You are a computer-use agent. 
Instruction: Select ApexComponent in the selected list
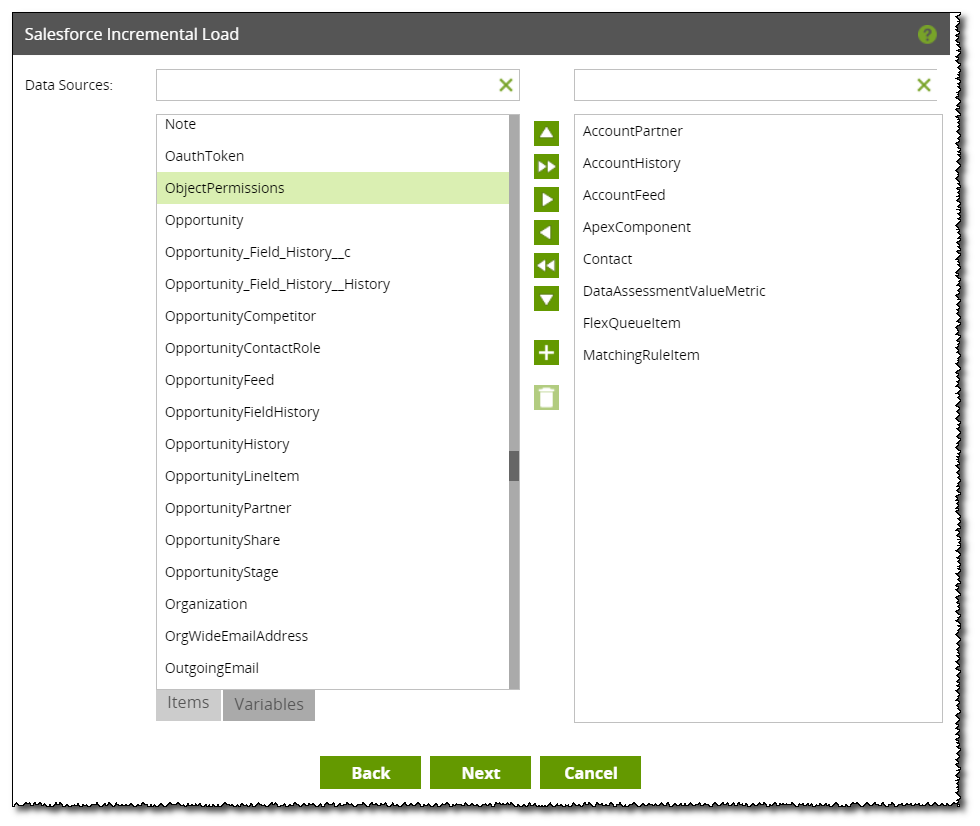758,227
